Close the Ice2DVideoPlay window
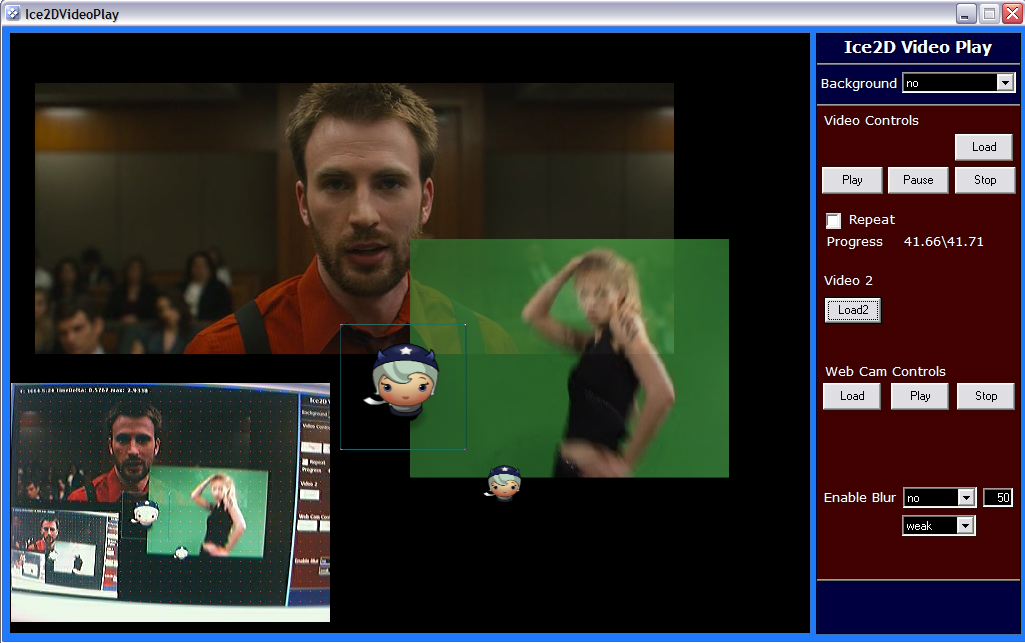 (x=1013, y=14)
